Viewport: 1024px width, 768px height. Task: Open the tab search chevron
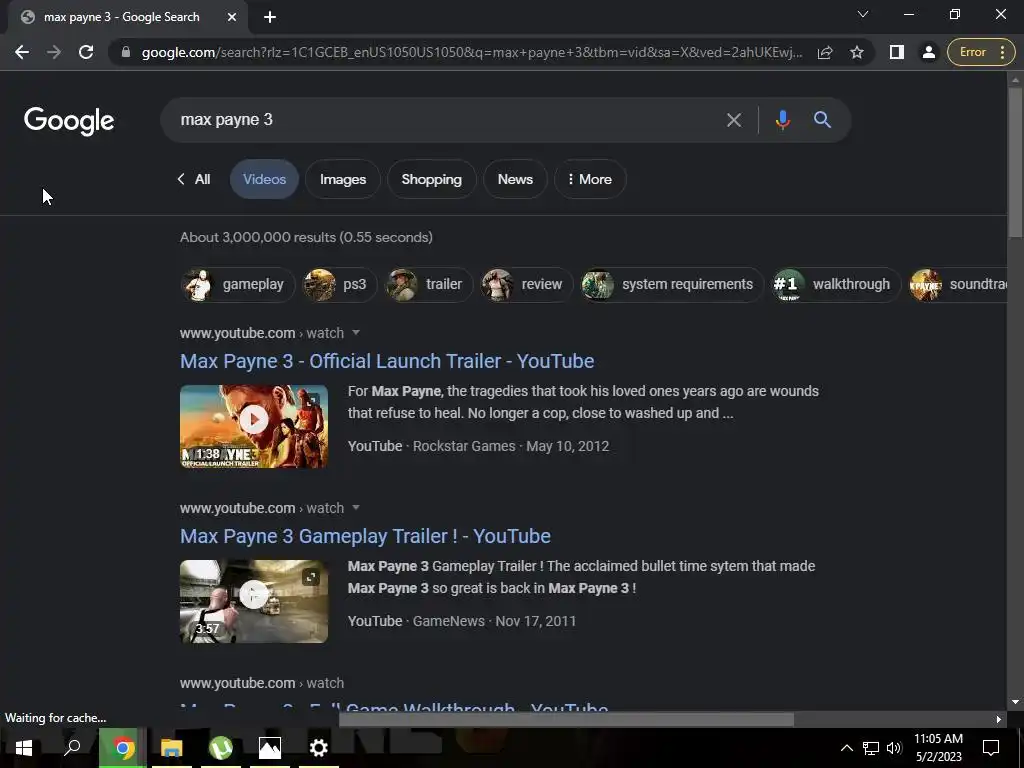(863, 14)
